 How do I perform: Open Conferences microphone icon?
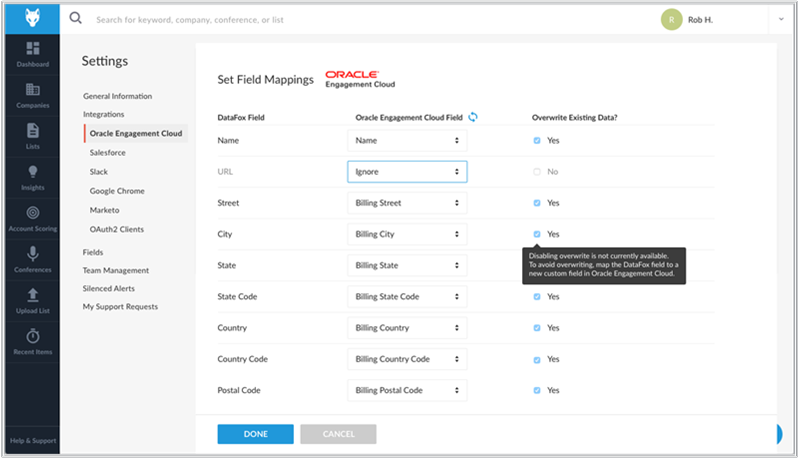point(32,254)
